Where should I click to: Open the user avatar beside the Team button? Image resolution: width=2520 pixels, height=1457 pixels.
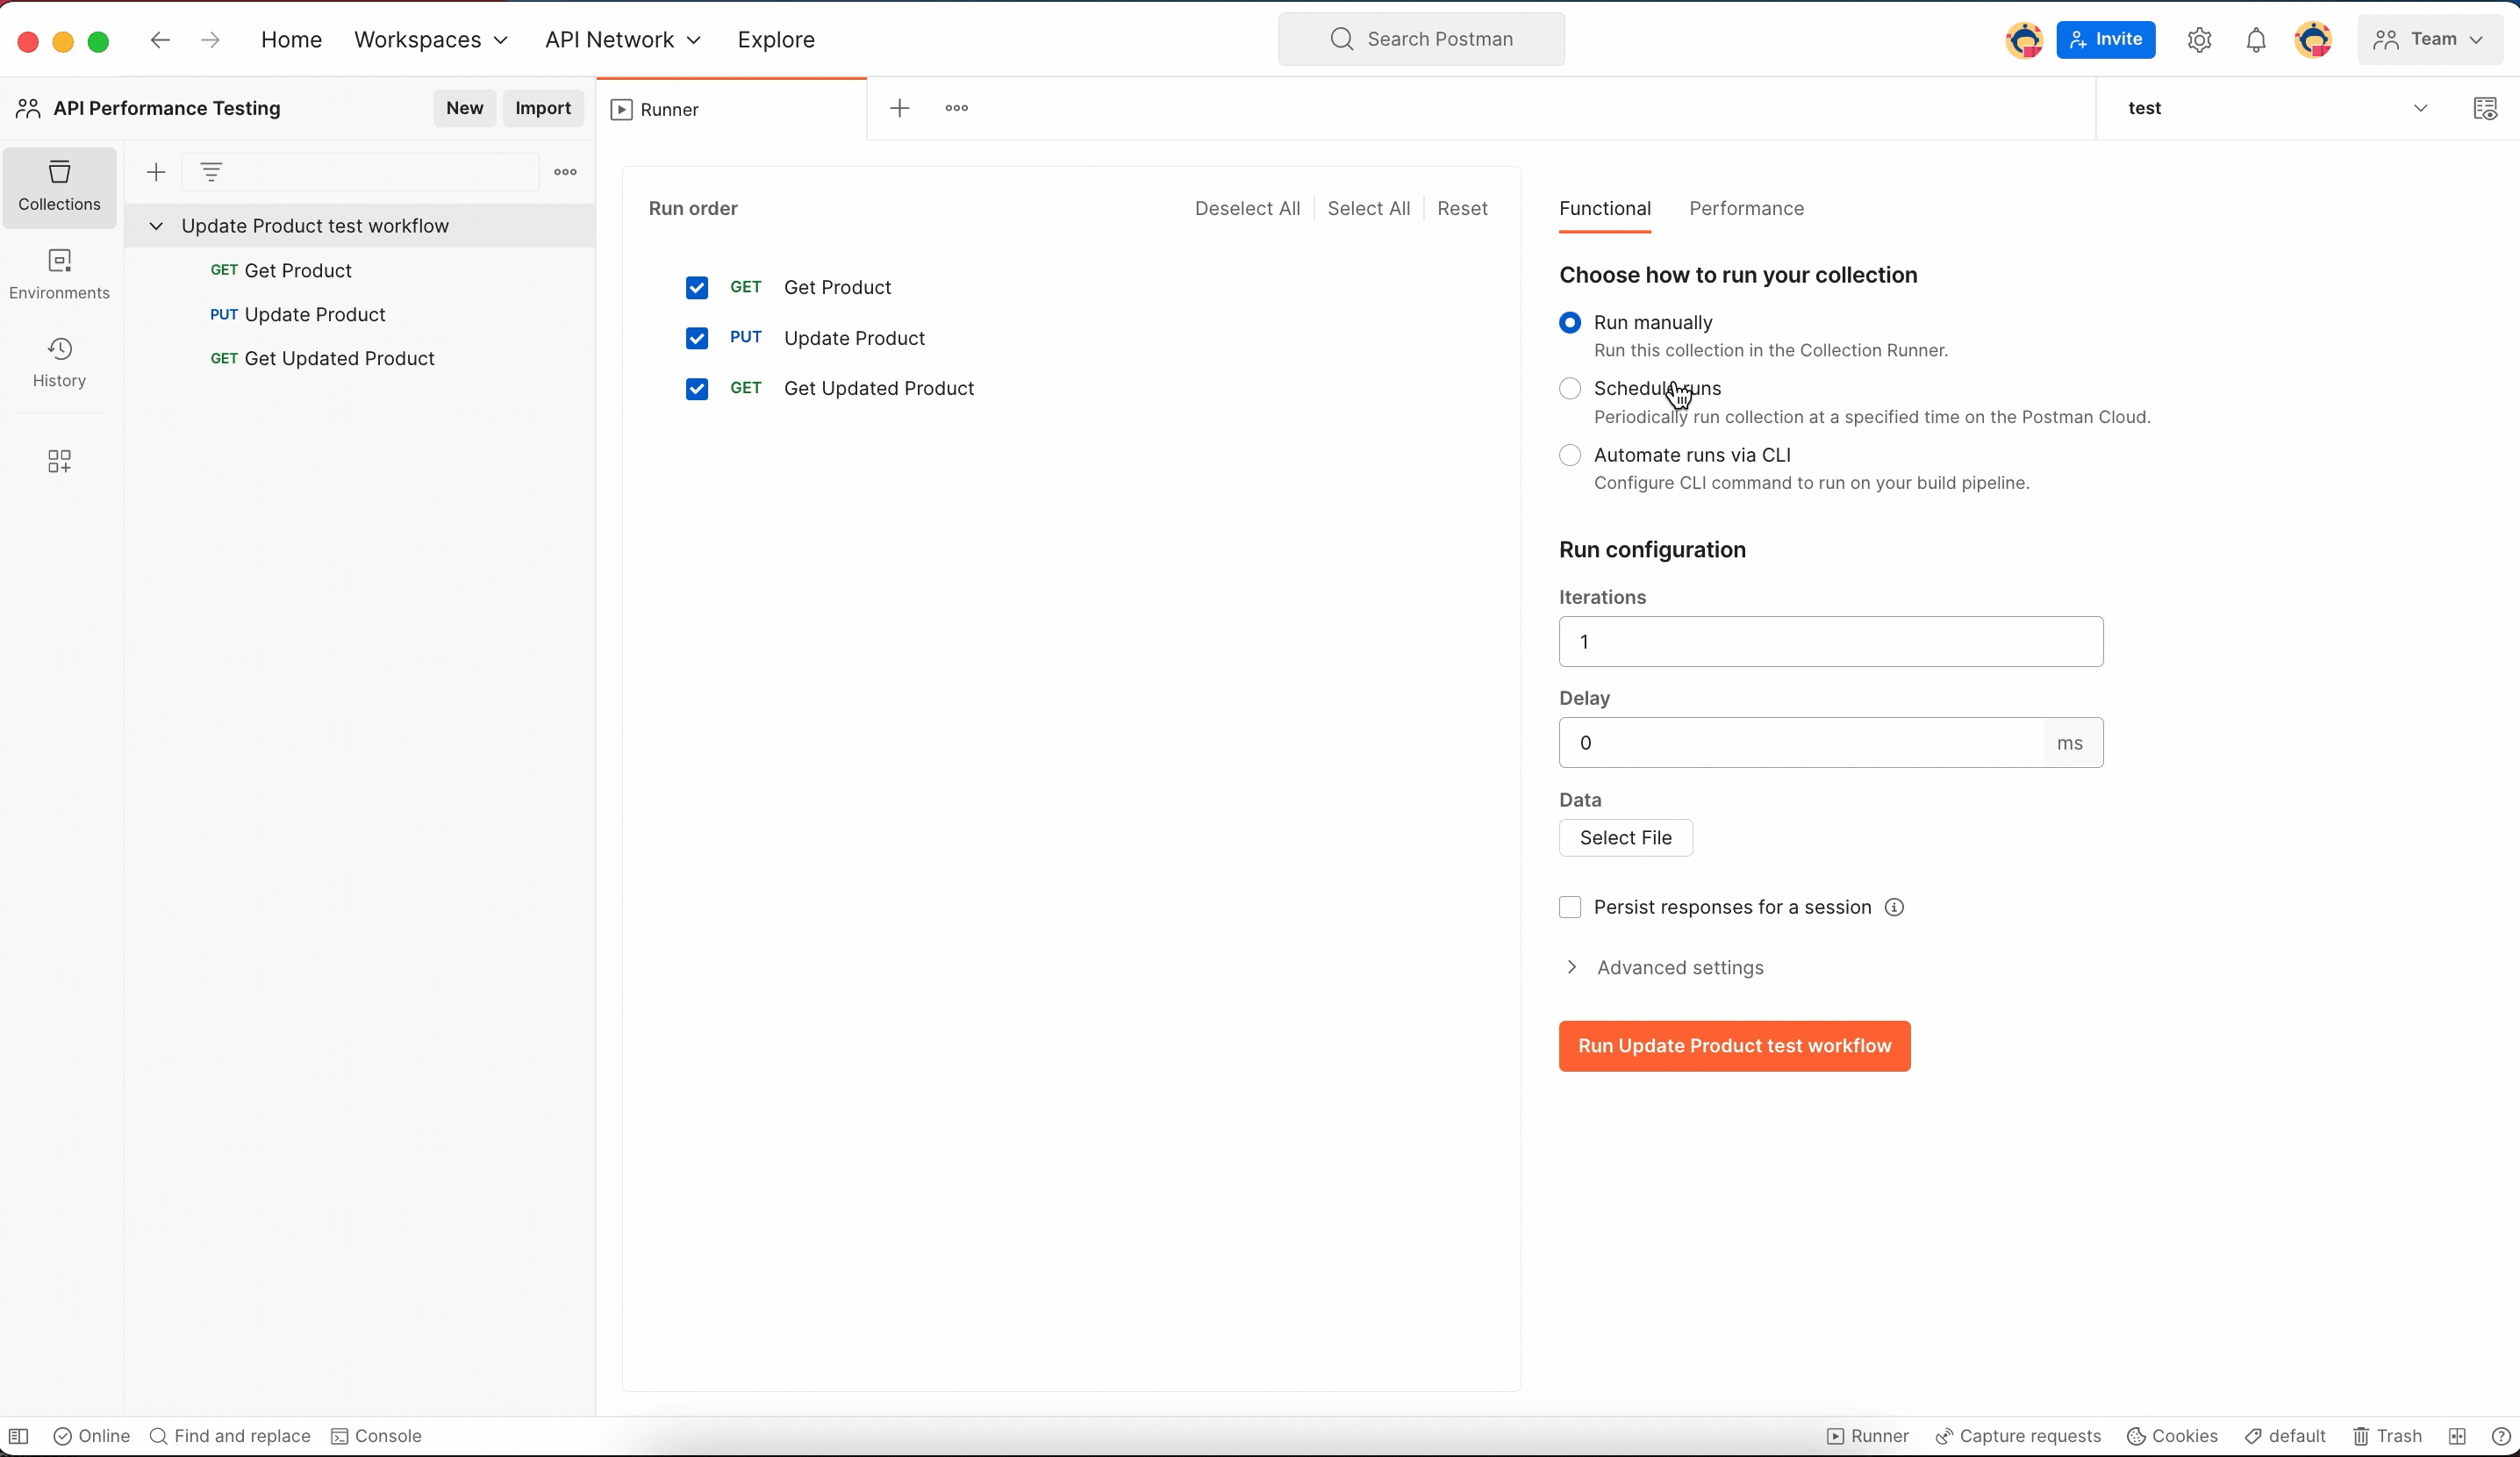(2313, 40)
